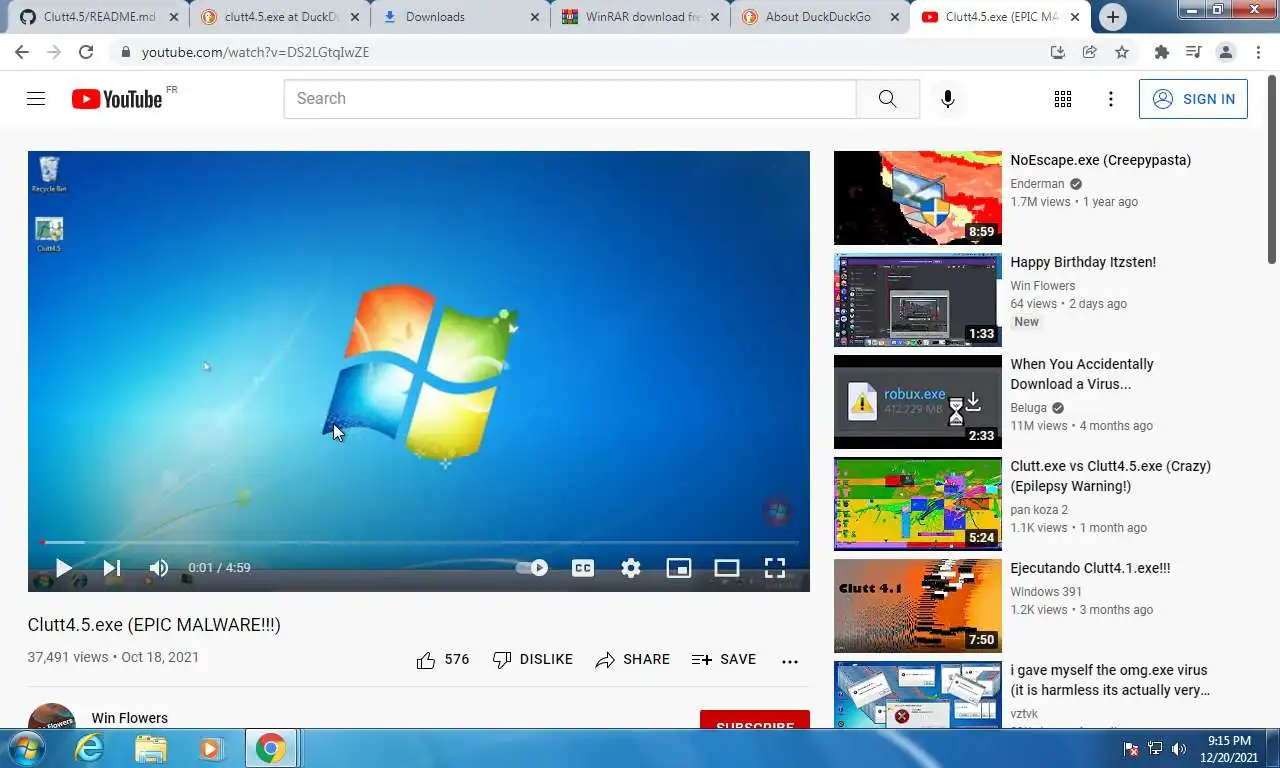Screen dimensions: 1280x768
Task: Skip to the next video
Action: tap(112, 568)
